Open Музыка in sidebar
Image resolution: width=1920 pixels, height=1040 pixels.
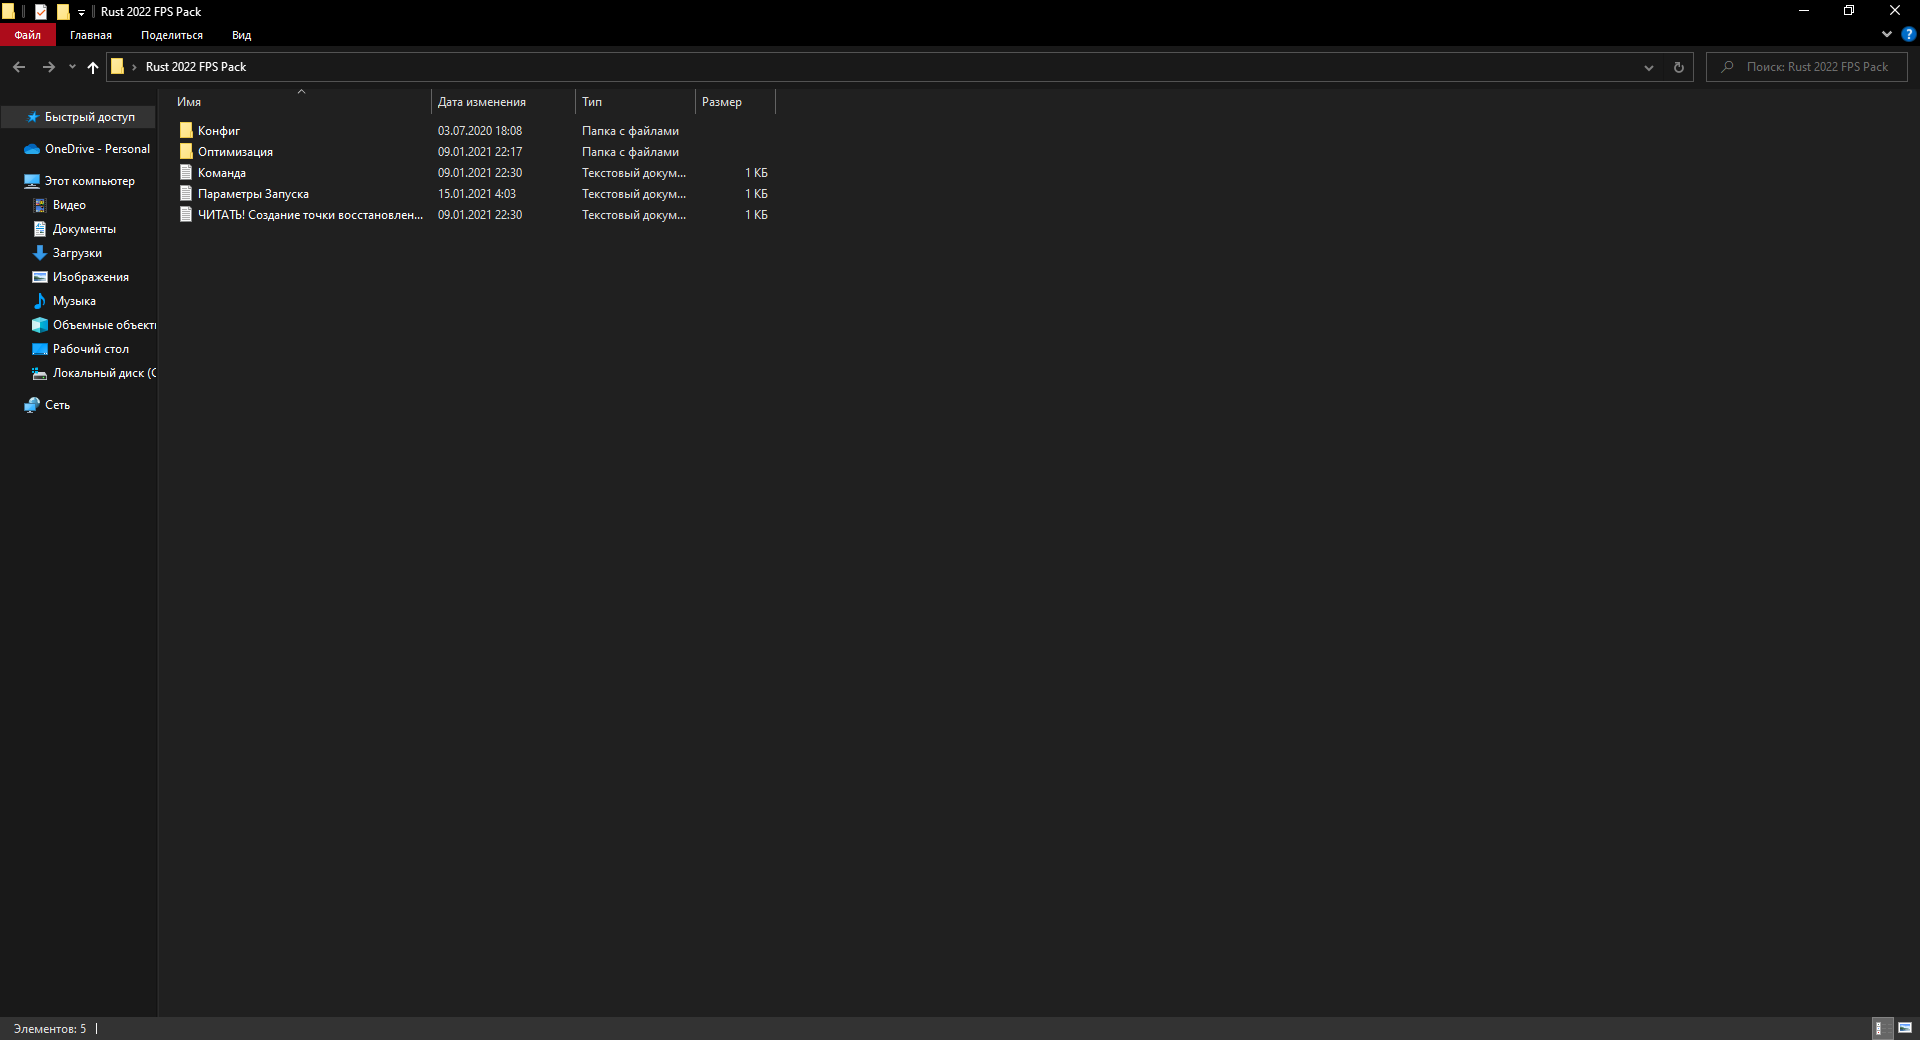pyautogui.click(x=66, y=301)
